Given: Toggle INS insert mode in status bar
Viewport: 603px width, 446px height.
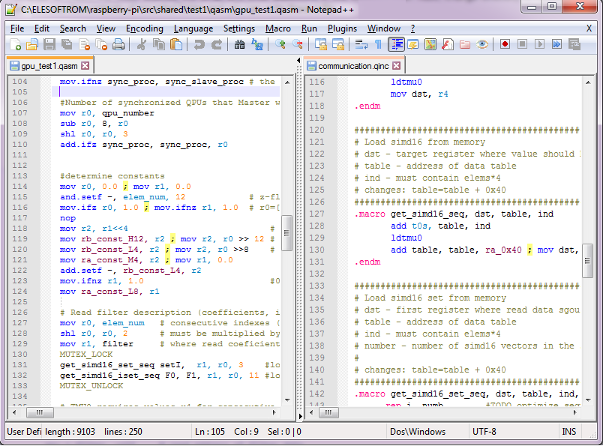Looking at the screenshot, I should [569, 432].
